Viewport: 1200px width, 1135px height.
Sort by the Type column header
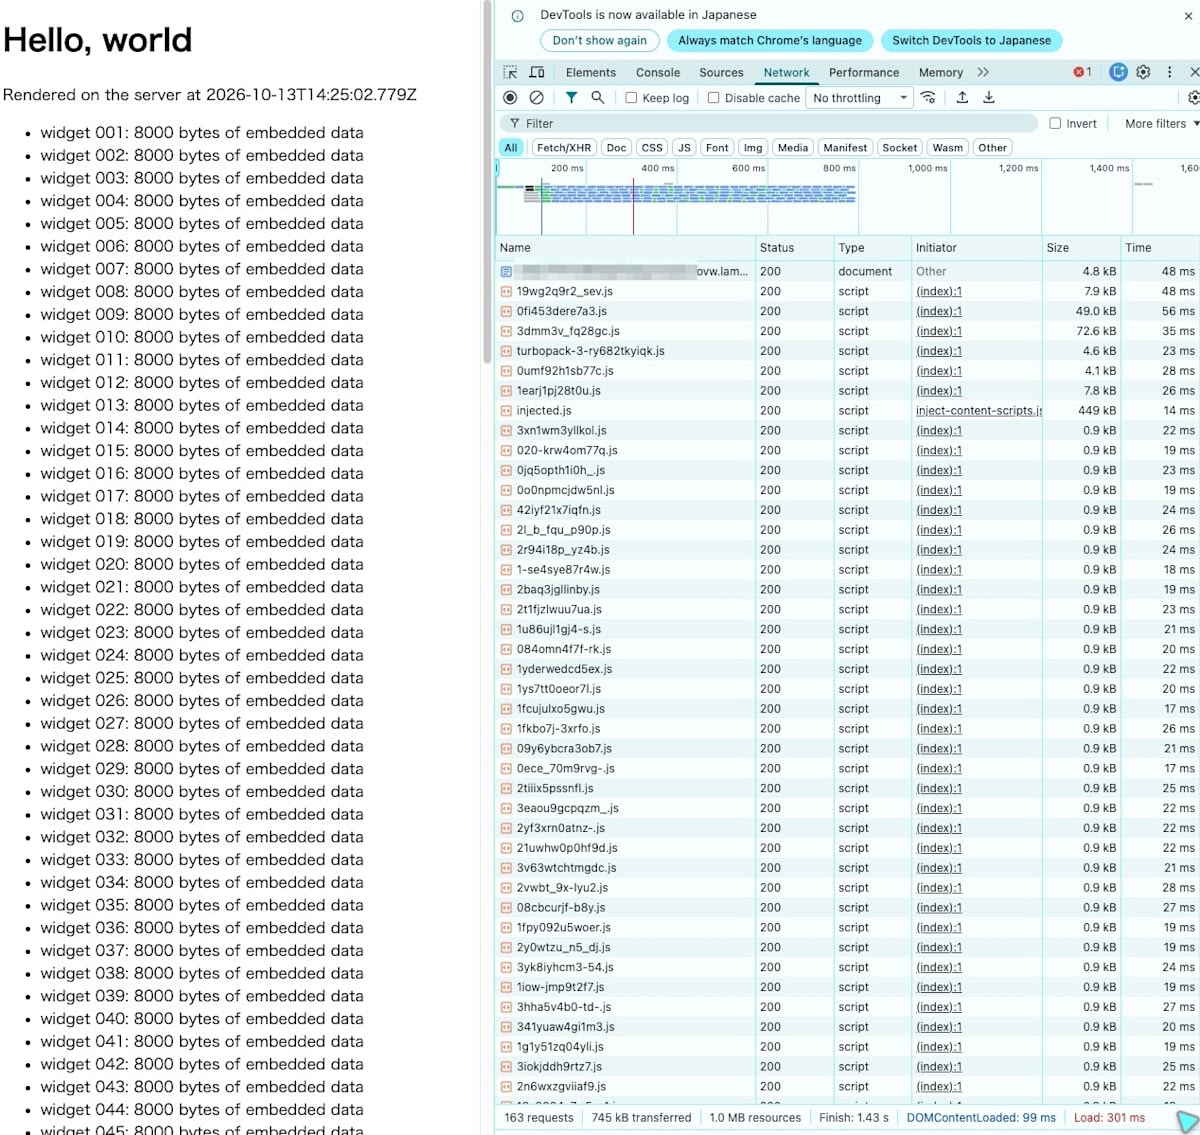pos(873,248)
